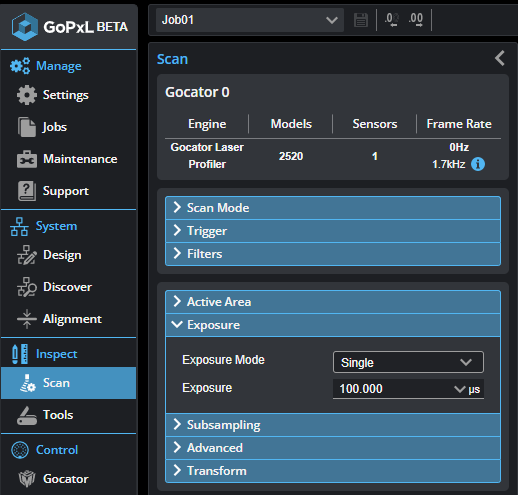Viewport: 518px width, 495px height.
Task: Expand the Trigger section
Action: [x=333, y=231]
